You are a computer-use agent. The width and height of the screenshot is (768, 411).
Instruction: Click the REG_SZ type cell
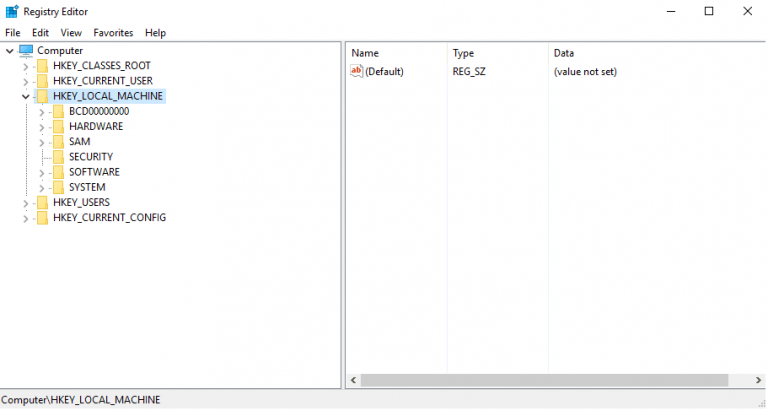(x=469, y=72)
